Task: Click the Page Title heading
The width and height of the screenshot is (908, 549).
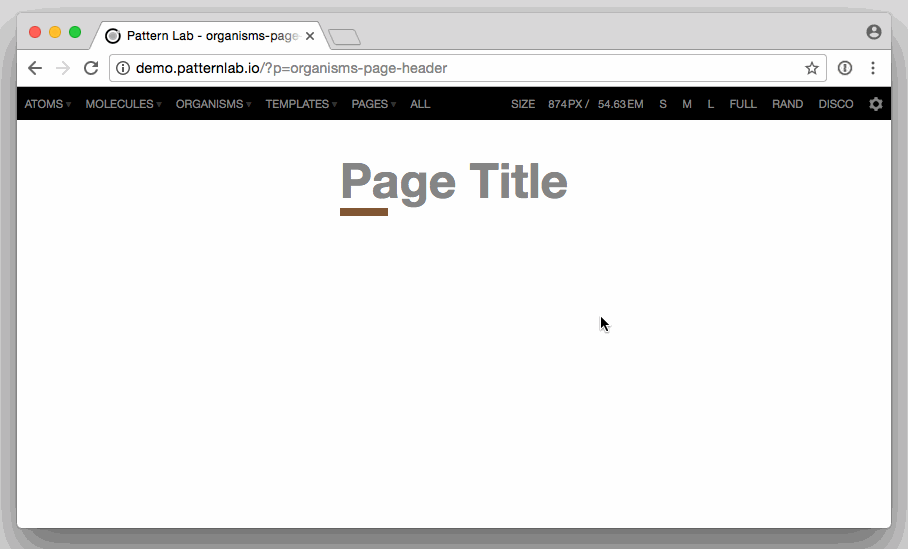Action: [454, 182]
